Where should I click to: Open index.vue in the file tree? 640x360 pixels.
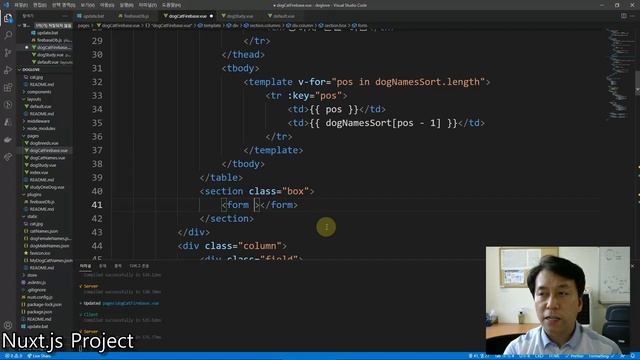(x=39, y=173)
